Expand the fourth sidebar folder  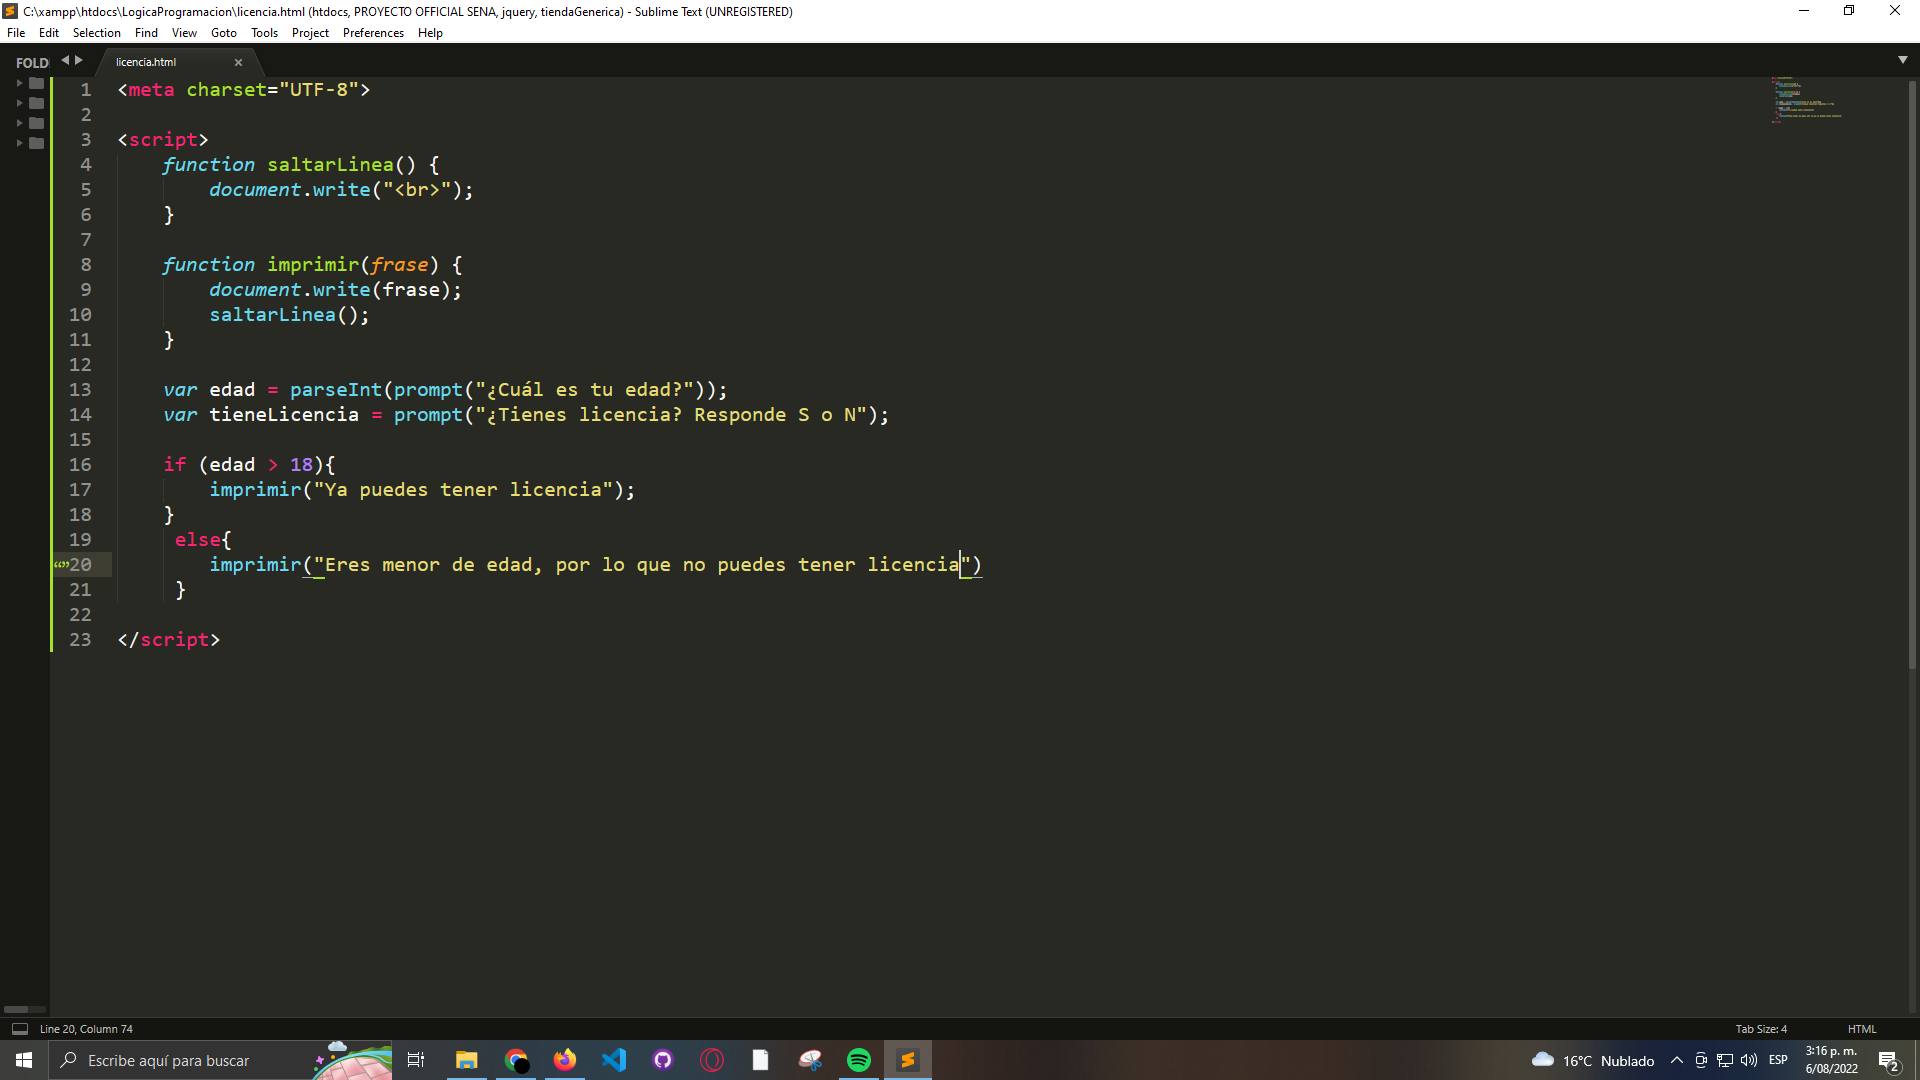click(x=20, y=143)
